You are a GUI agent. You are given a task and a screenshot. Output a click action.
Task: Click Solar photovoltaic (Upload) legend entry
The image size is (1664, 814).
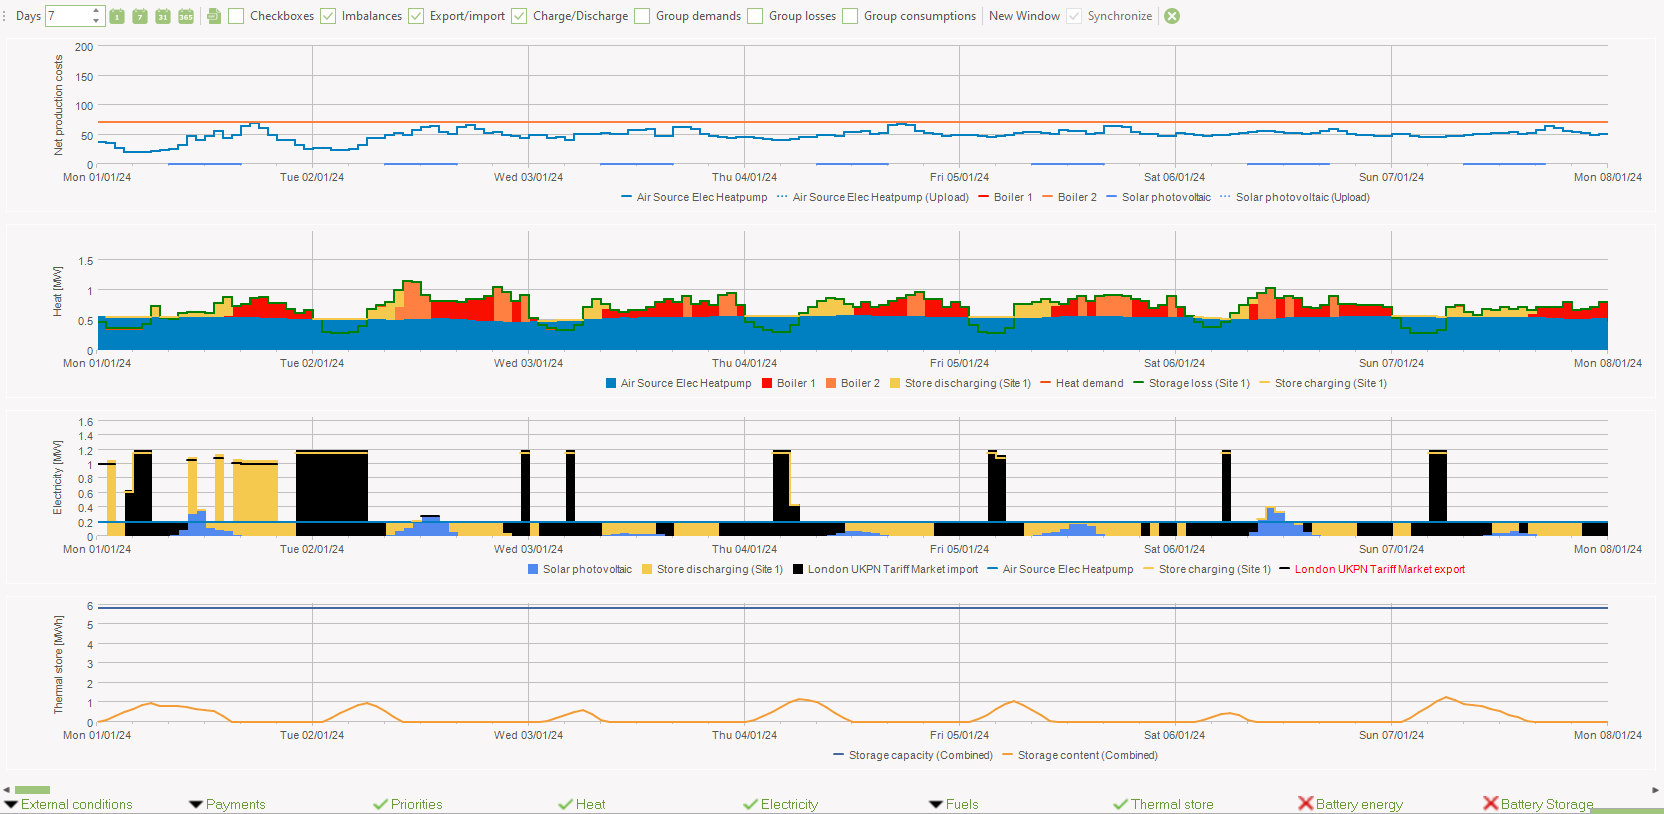[x=1294, y=197]
